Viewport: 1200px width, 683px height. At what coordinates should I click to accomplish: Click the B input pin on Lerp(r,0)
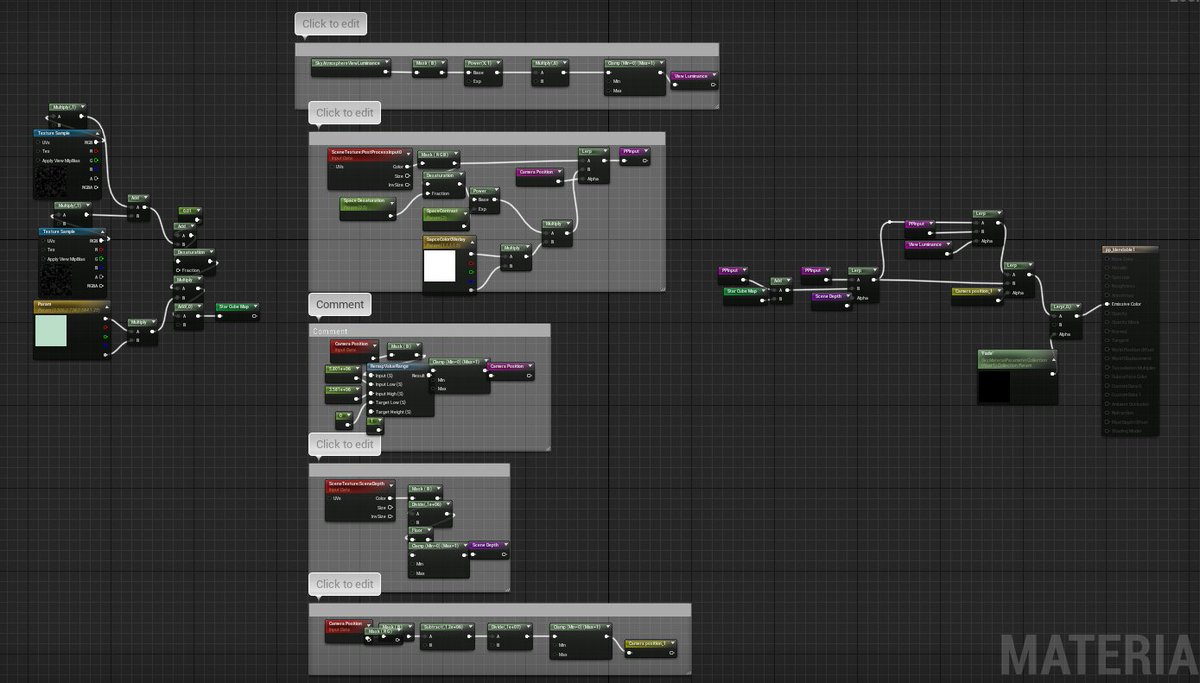(1053, 325)
